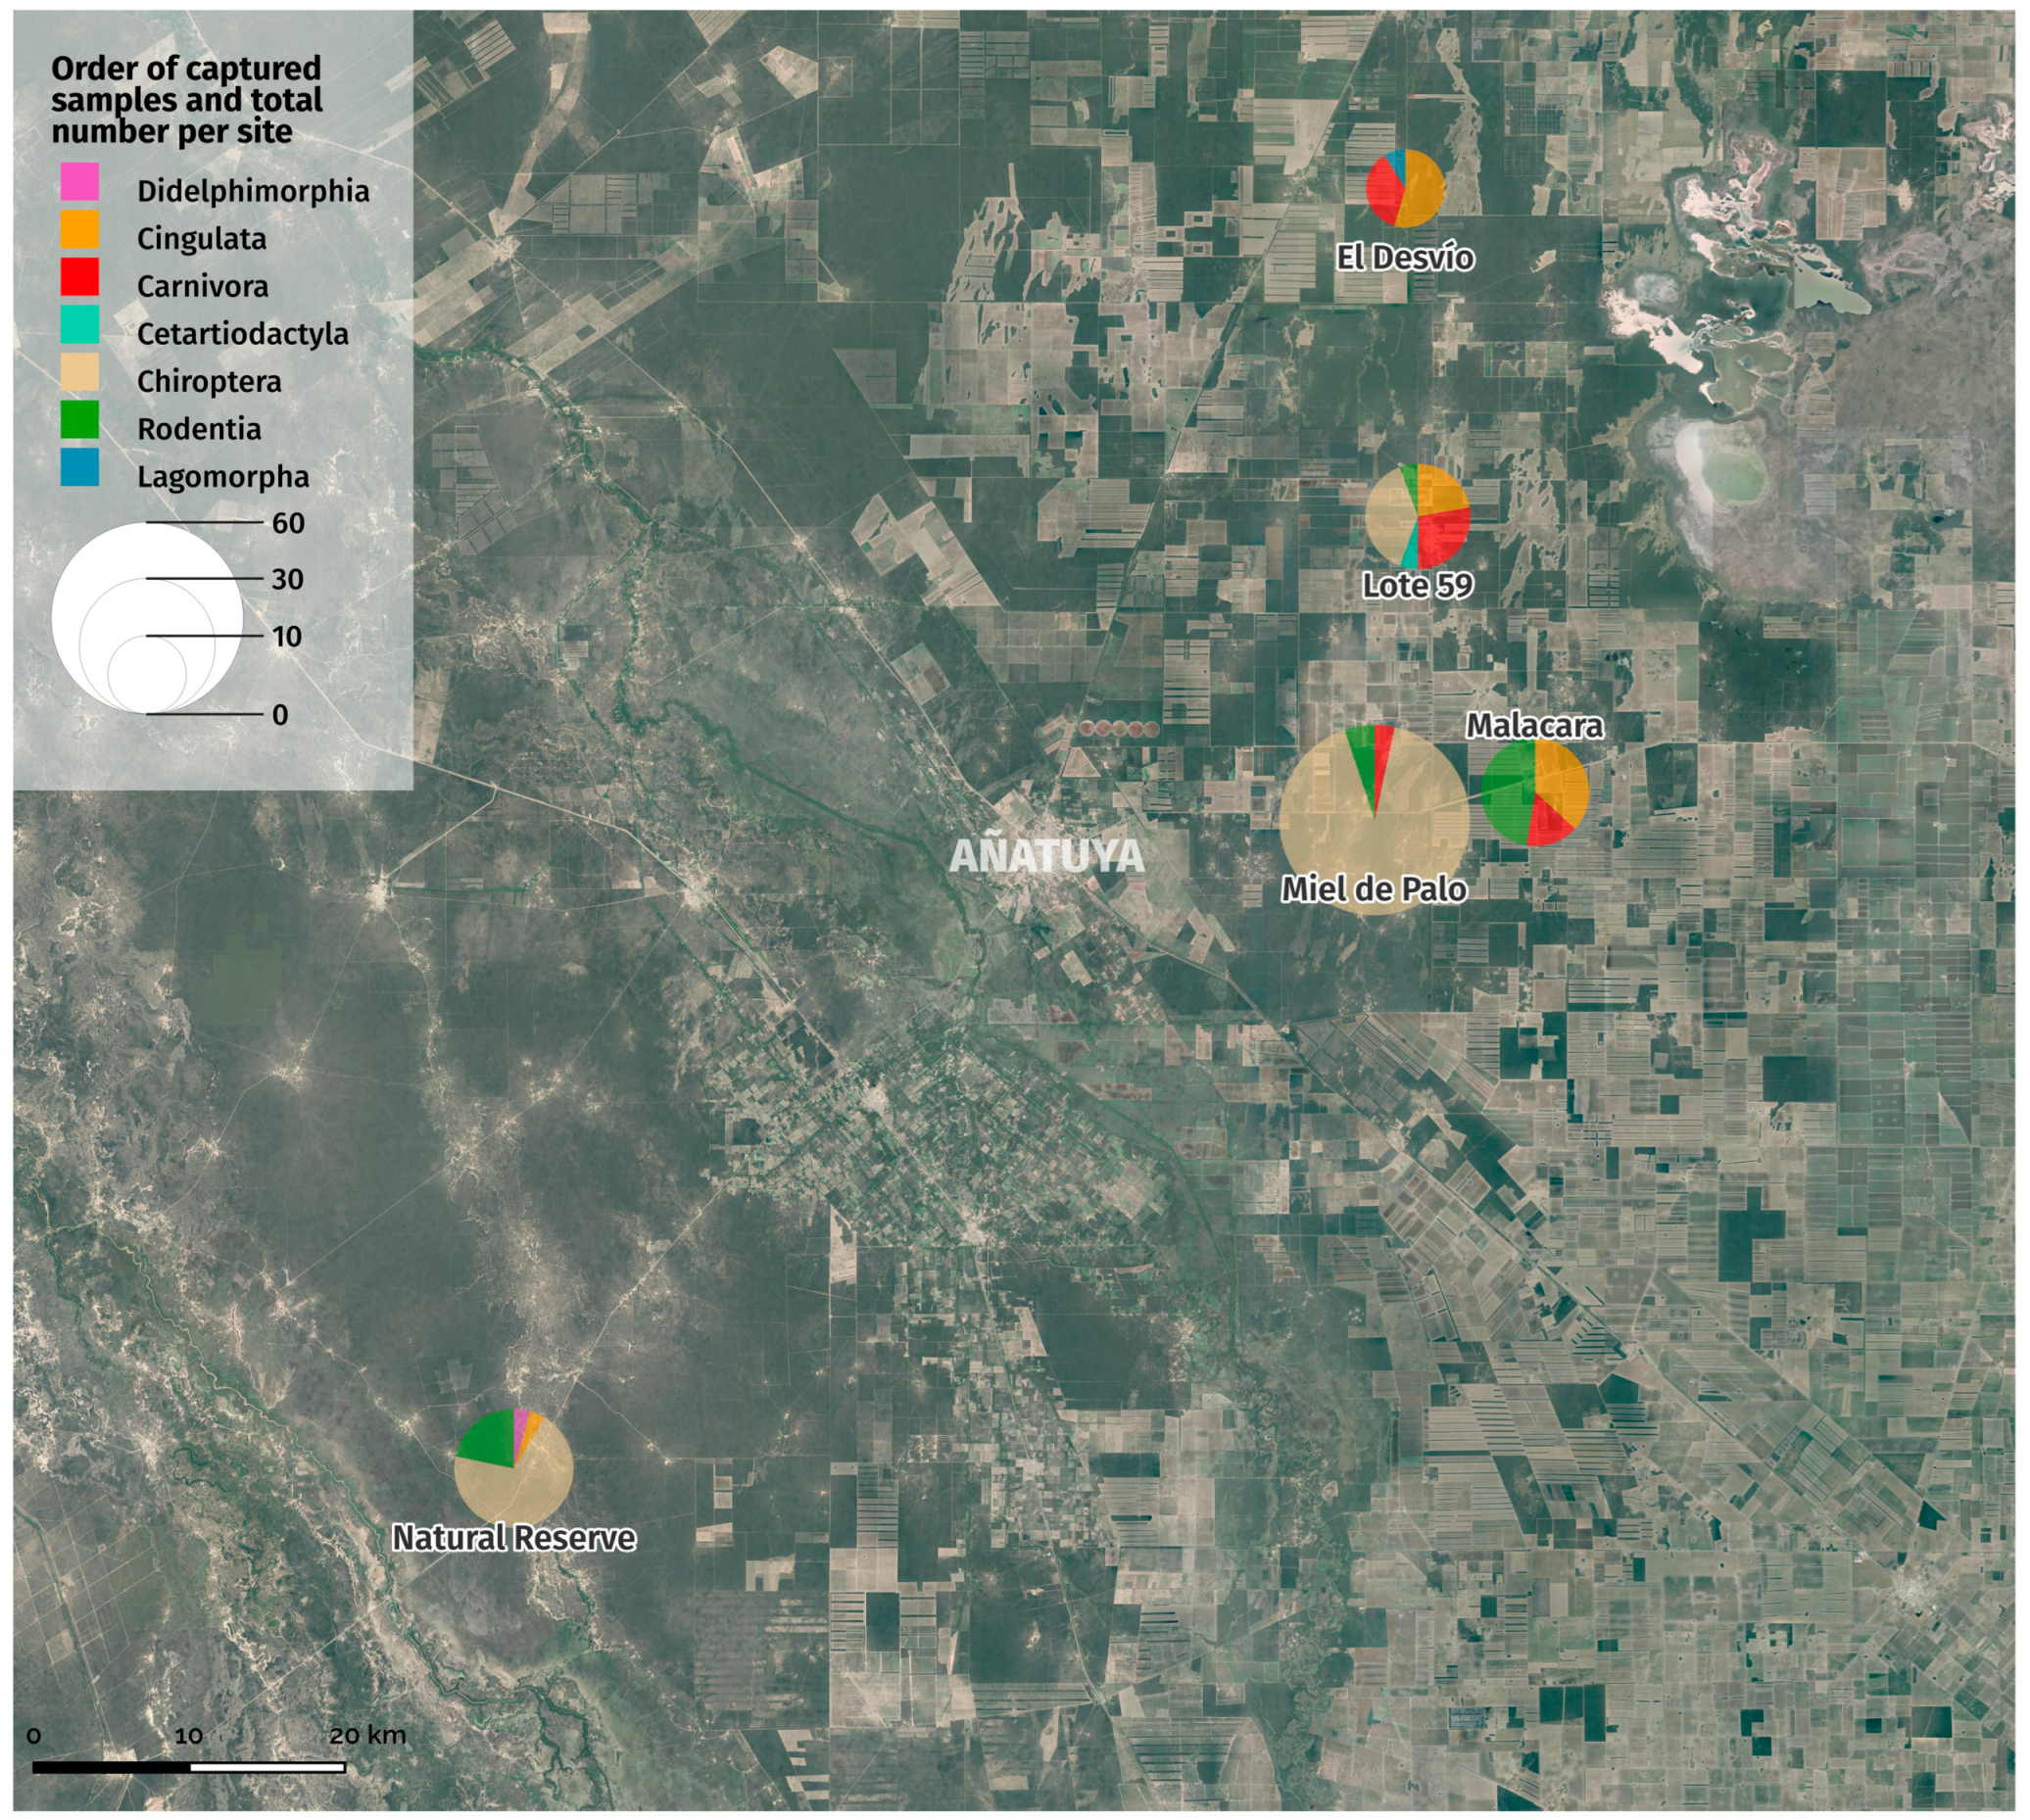Click the scale bar at bottom left
The height and width of the screenshot is (1820, 2030).
189,1767
